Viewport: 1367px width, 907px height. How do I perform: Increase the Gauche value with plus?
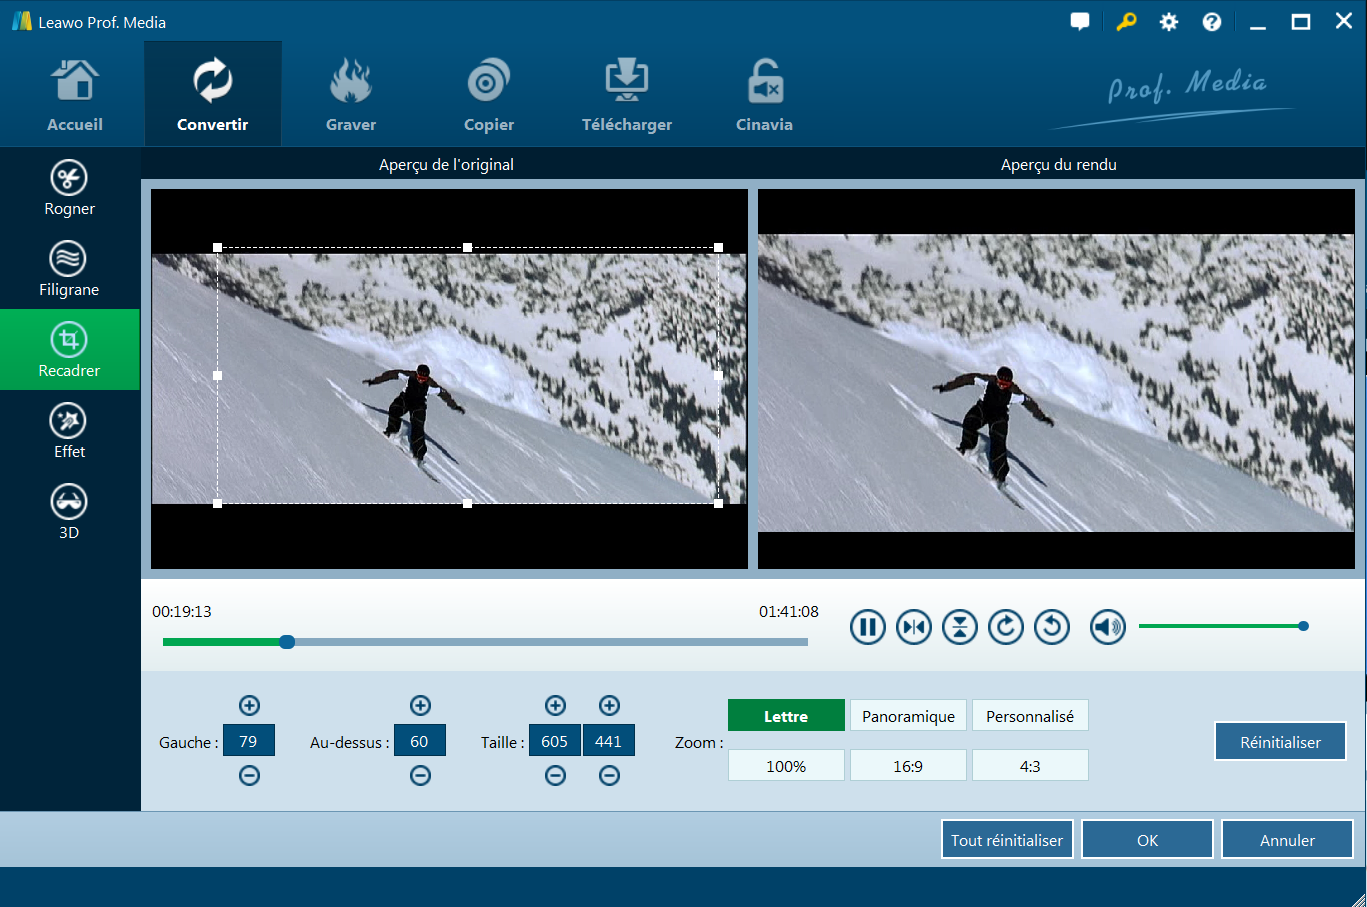249,705
